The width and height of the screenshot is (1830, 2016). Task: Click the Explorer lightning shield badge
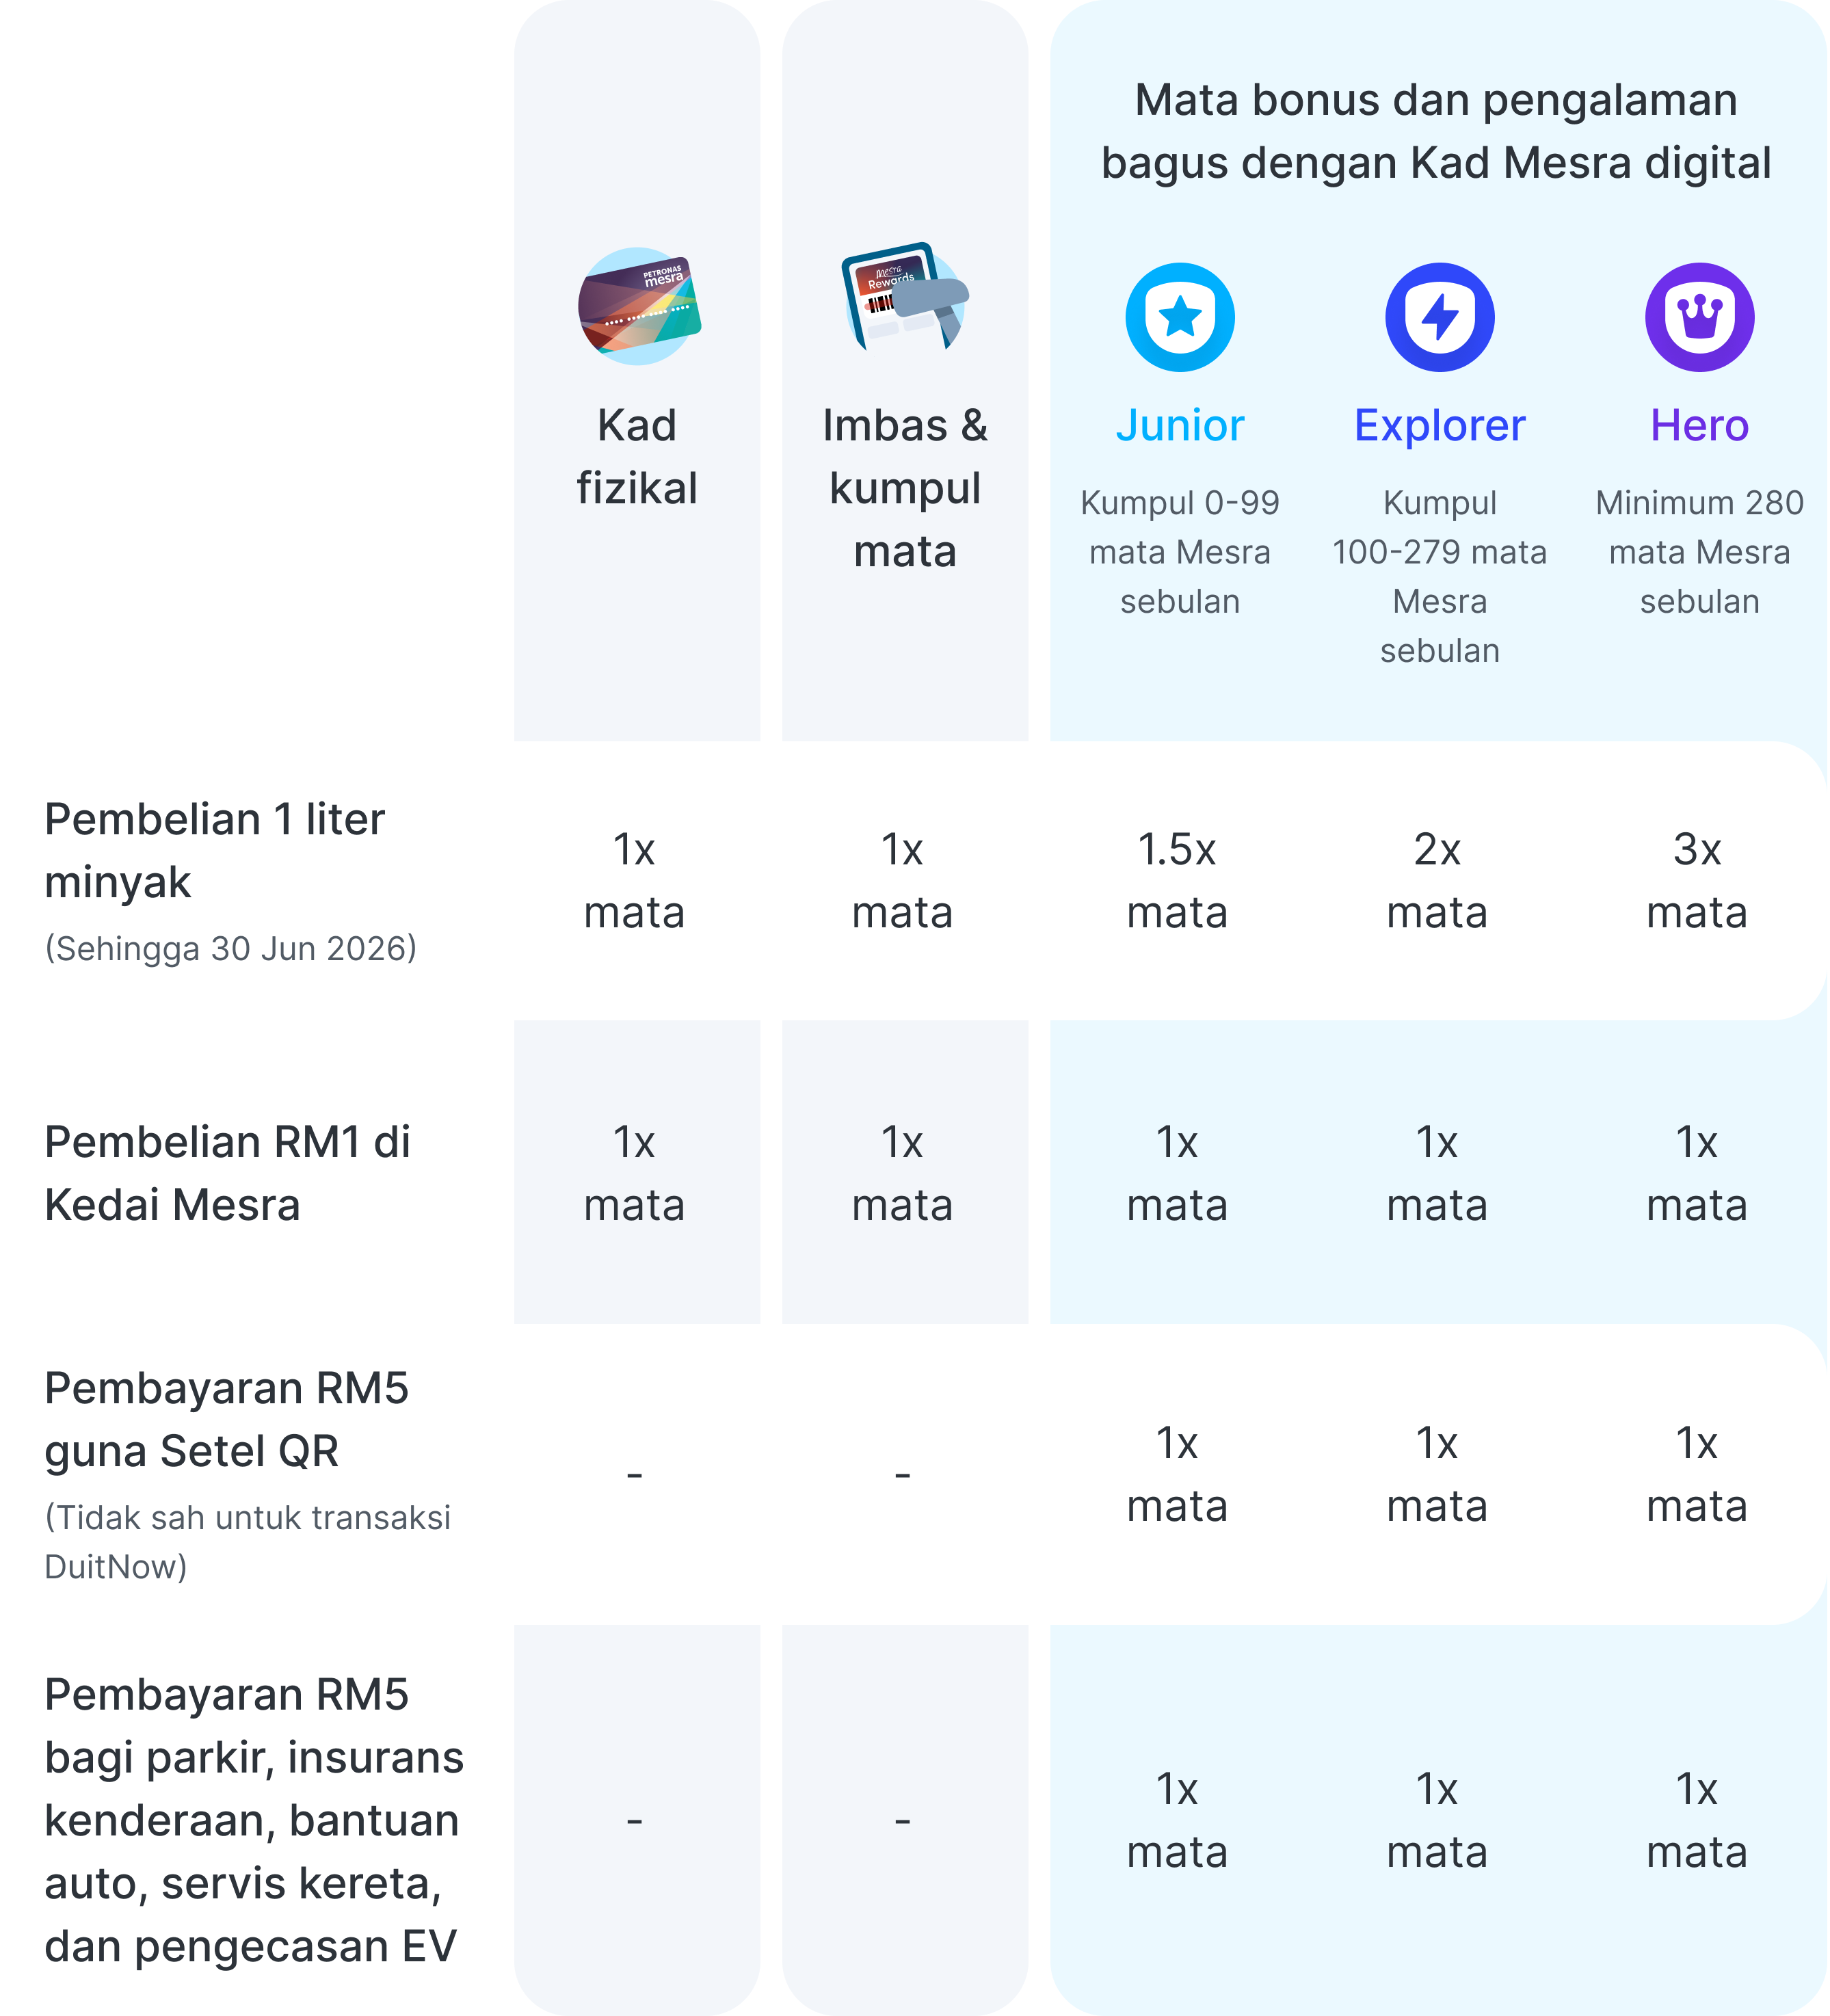coord(1439,317)
